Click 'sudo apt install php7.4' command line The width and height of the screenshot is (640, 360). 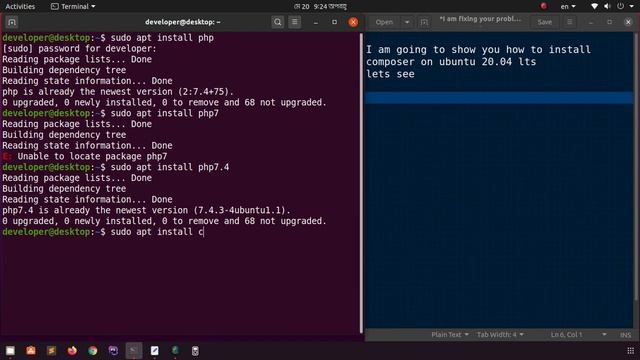click(116, 167)
